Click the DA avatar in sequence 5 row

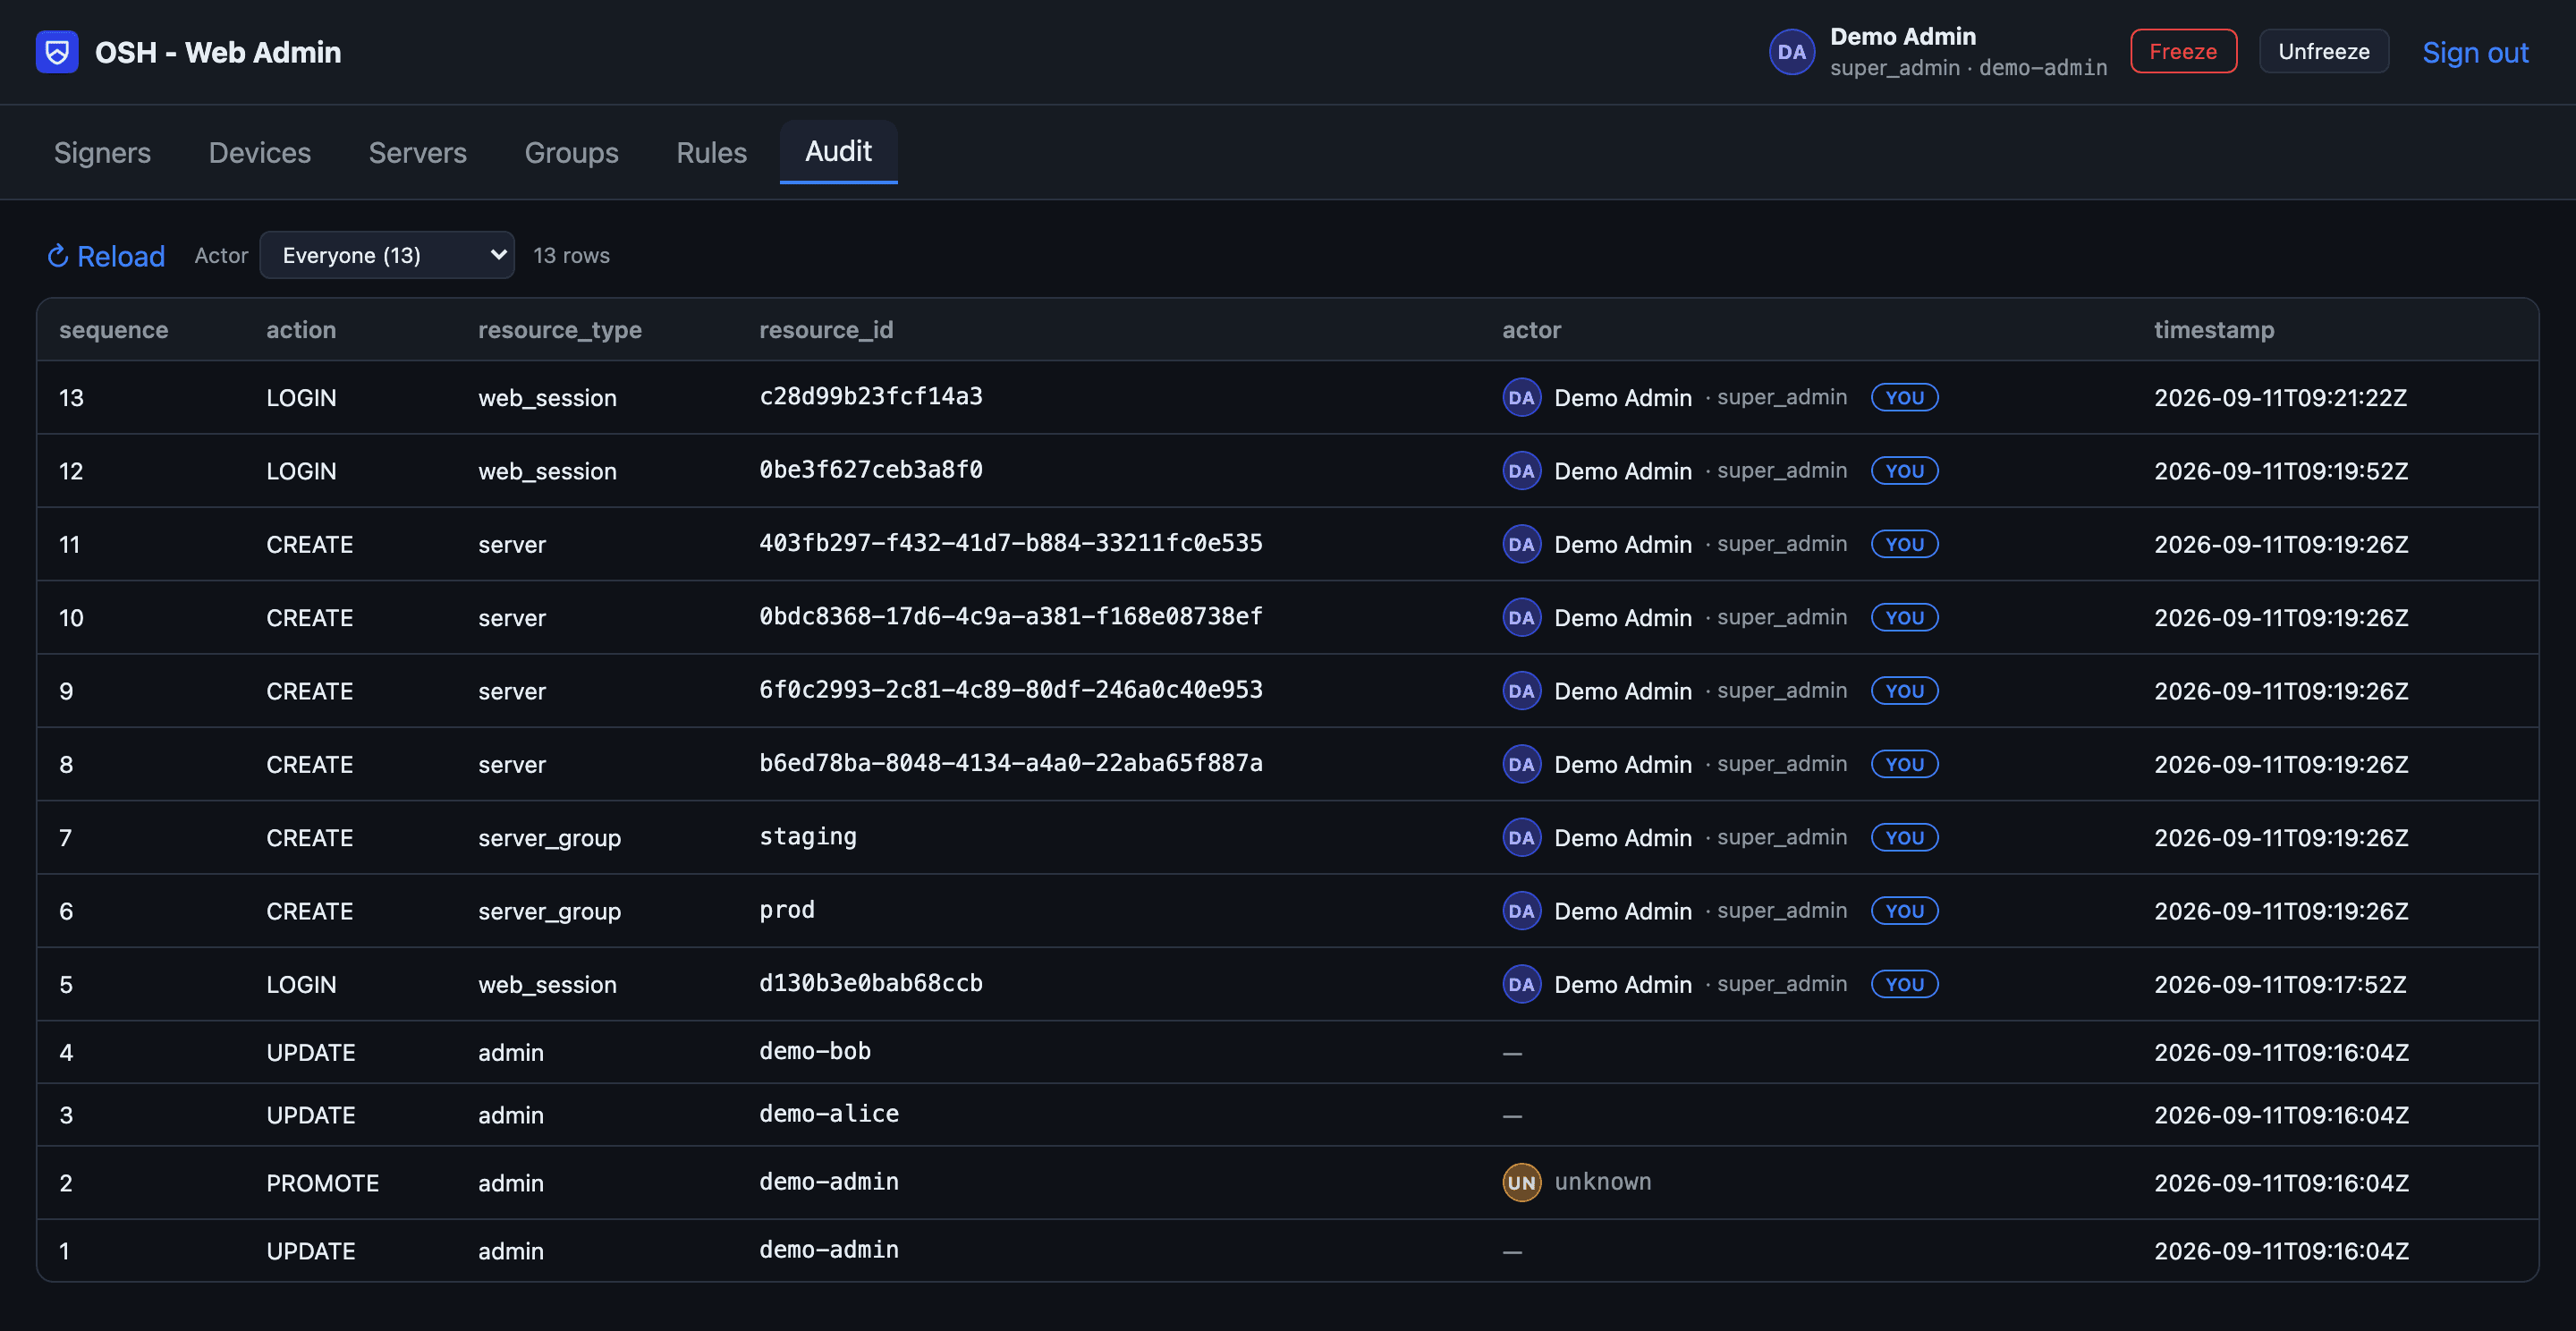1521,984
